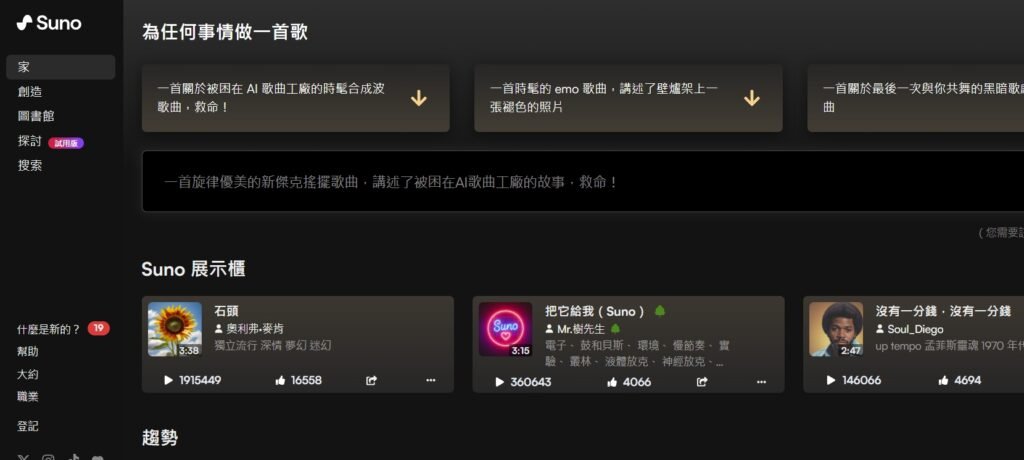The height and width of the screenshot is (460, 1024).
Task: Insert the emo song prompt arrow
Action: tap(752, 98)
